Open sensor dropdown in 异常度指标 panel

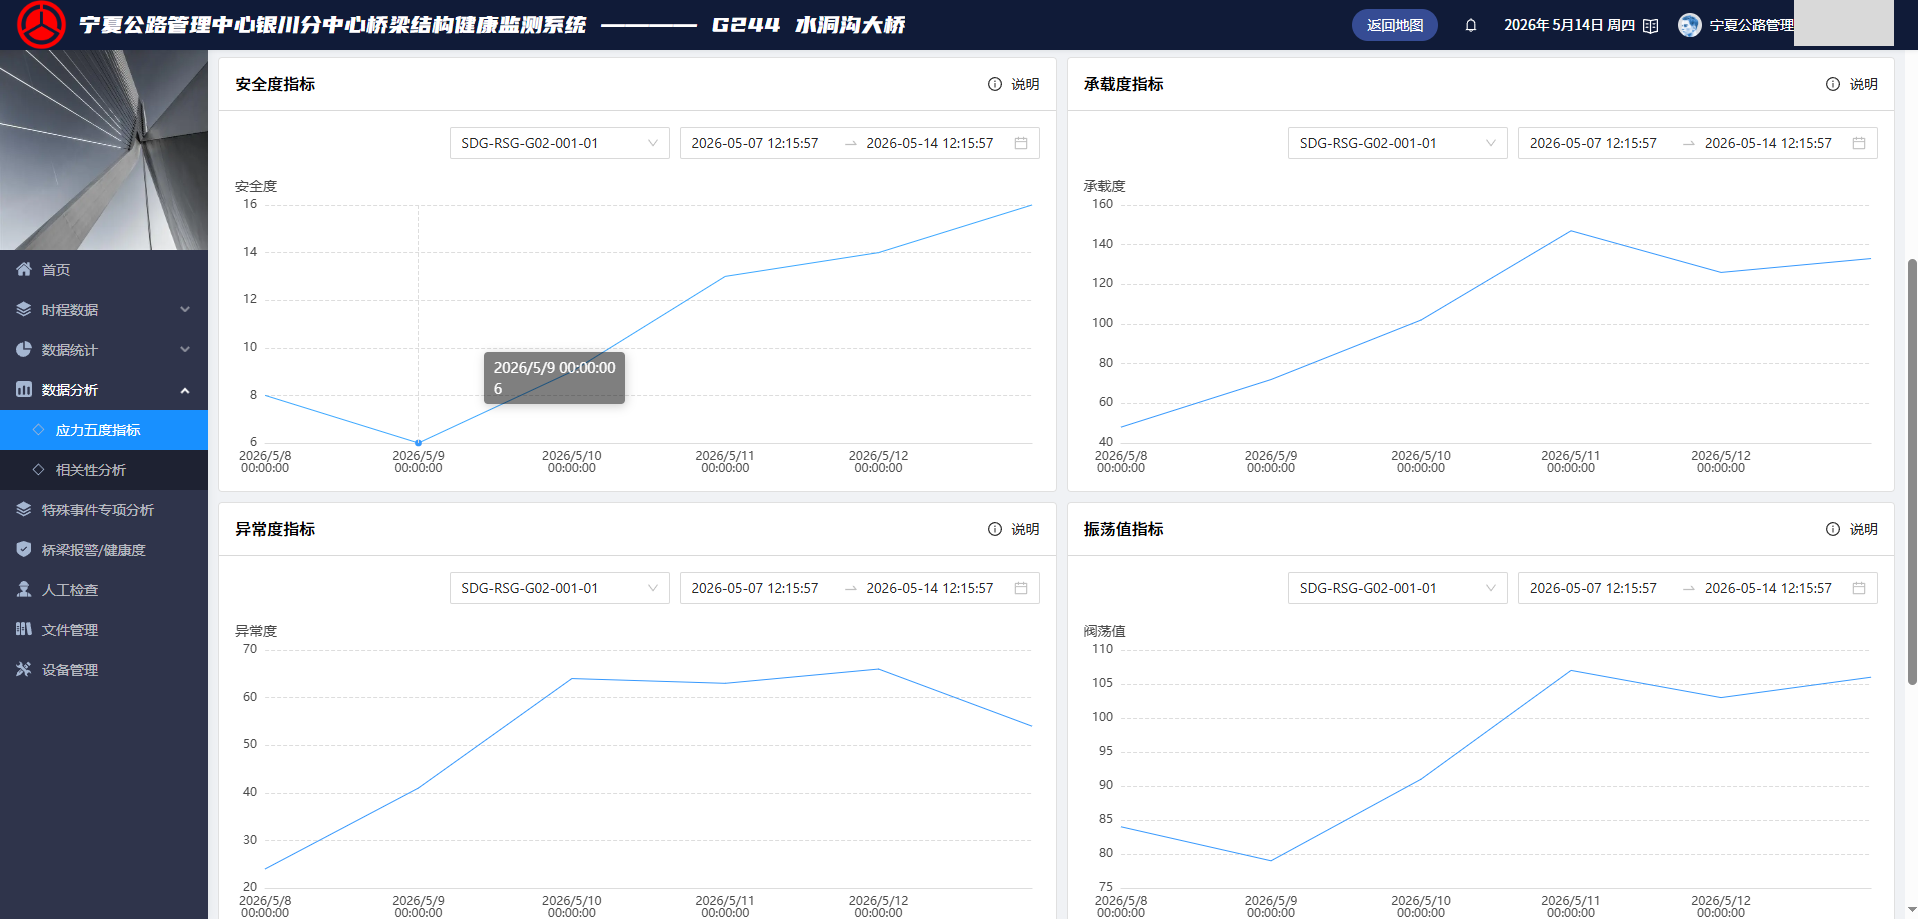(x=560, y=588)
